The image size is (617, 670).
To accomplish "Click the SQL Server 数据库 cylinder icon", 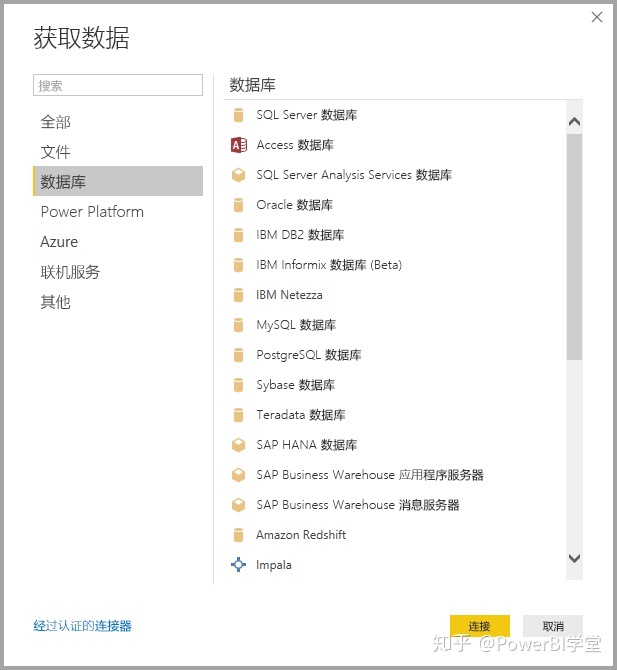I will click(238, 115).
